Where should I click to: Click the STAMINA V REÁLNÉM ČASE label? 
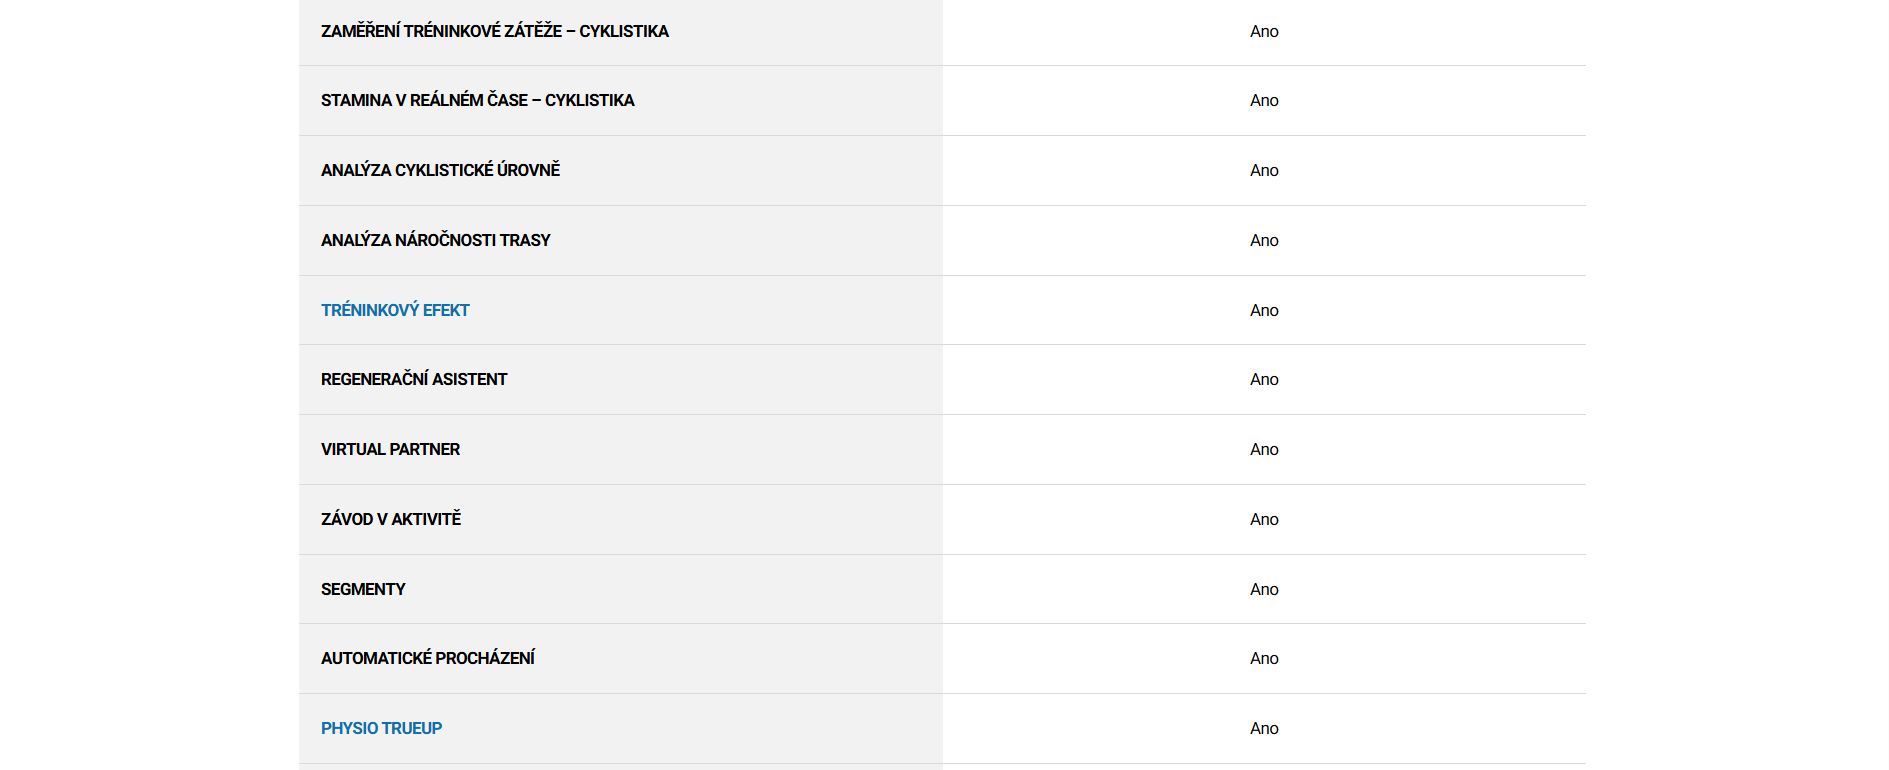pos(477,100)
